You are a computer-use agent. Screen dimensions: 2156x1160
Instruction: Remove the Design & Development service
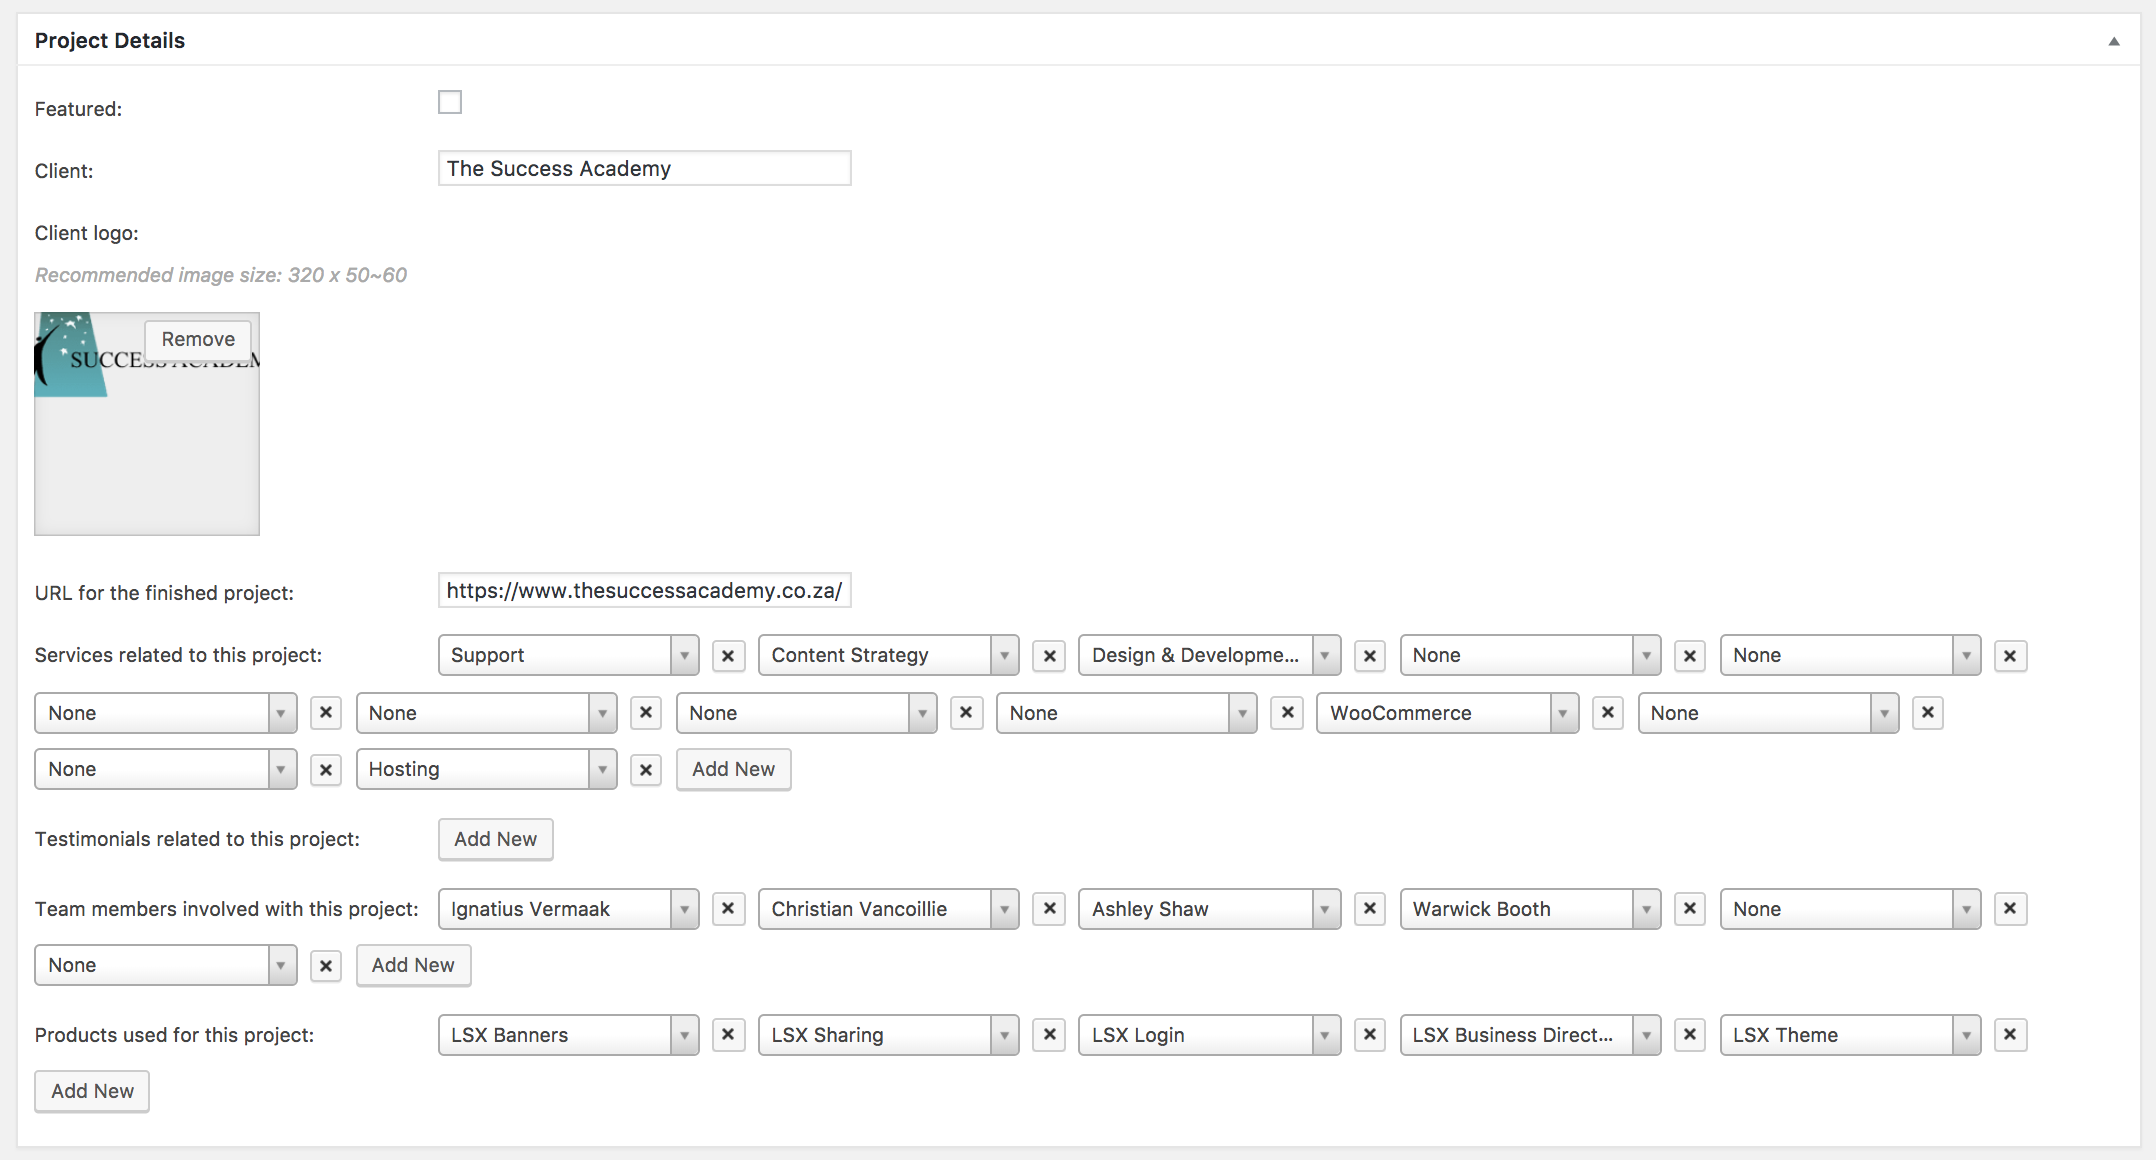tap(1370, 656)
